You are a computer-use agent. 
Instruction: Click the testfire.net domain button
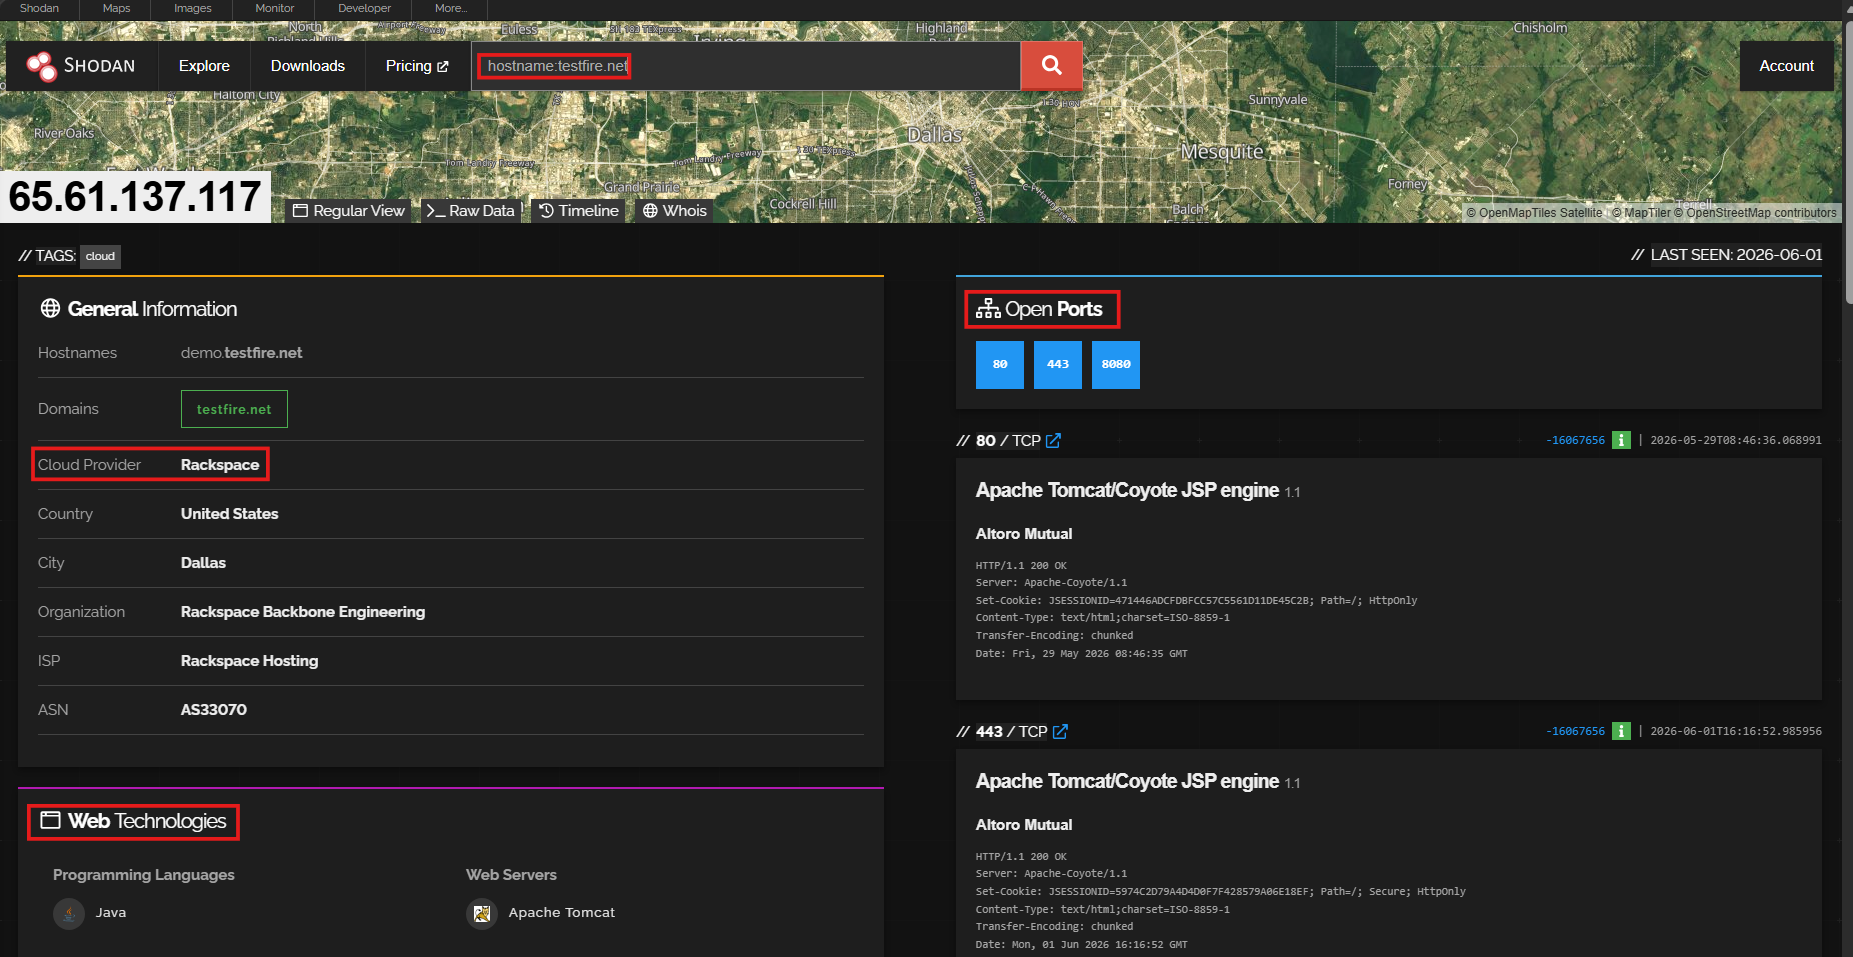[234, 409]
